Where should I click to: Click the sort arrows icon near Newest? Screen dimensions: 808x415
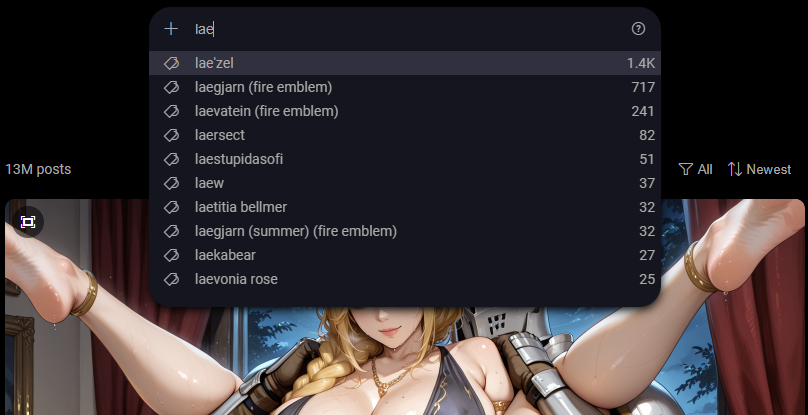pos(735,169)
